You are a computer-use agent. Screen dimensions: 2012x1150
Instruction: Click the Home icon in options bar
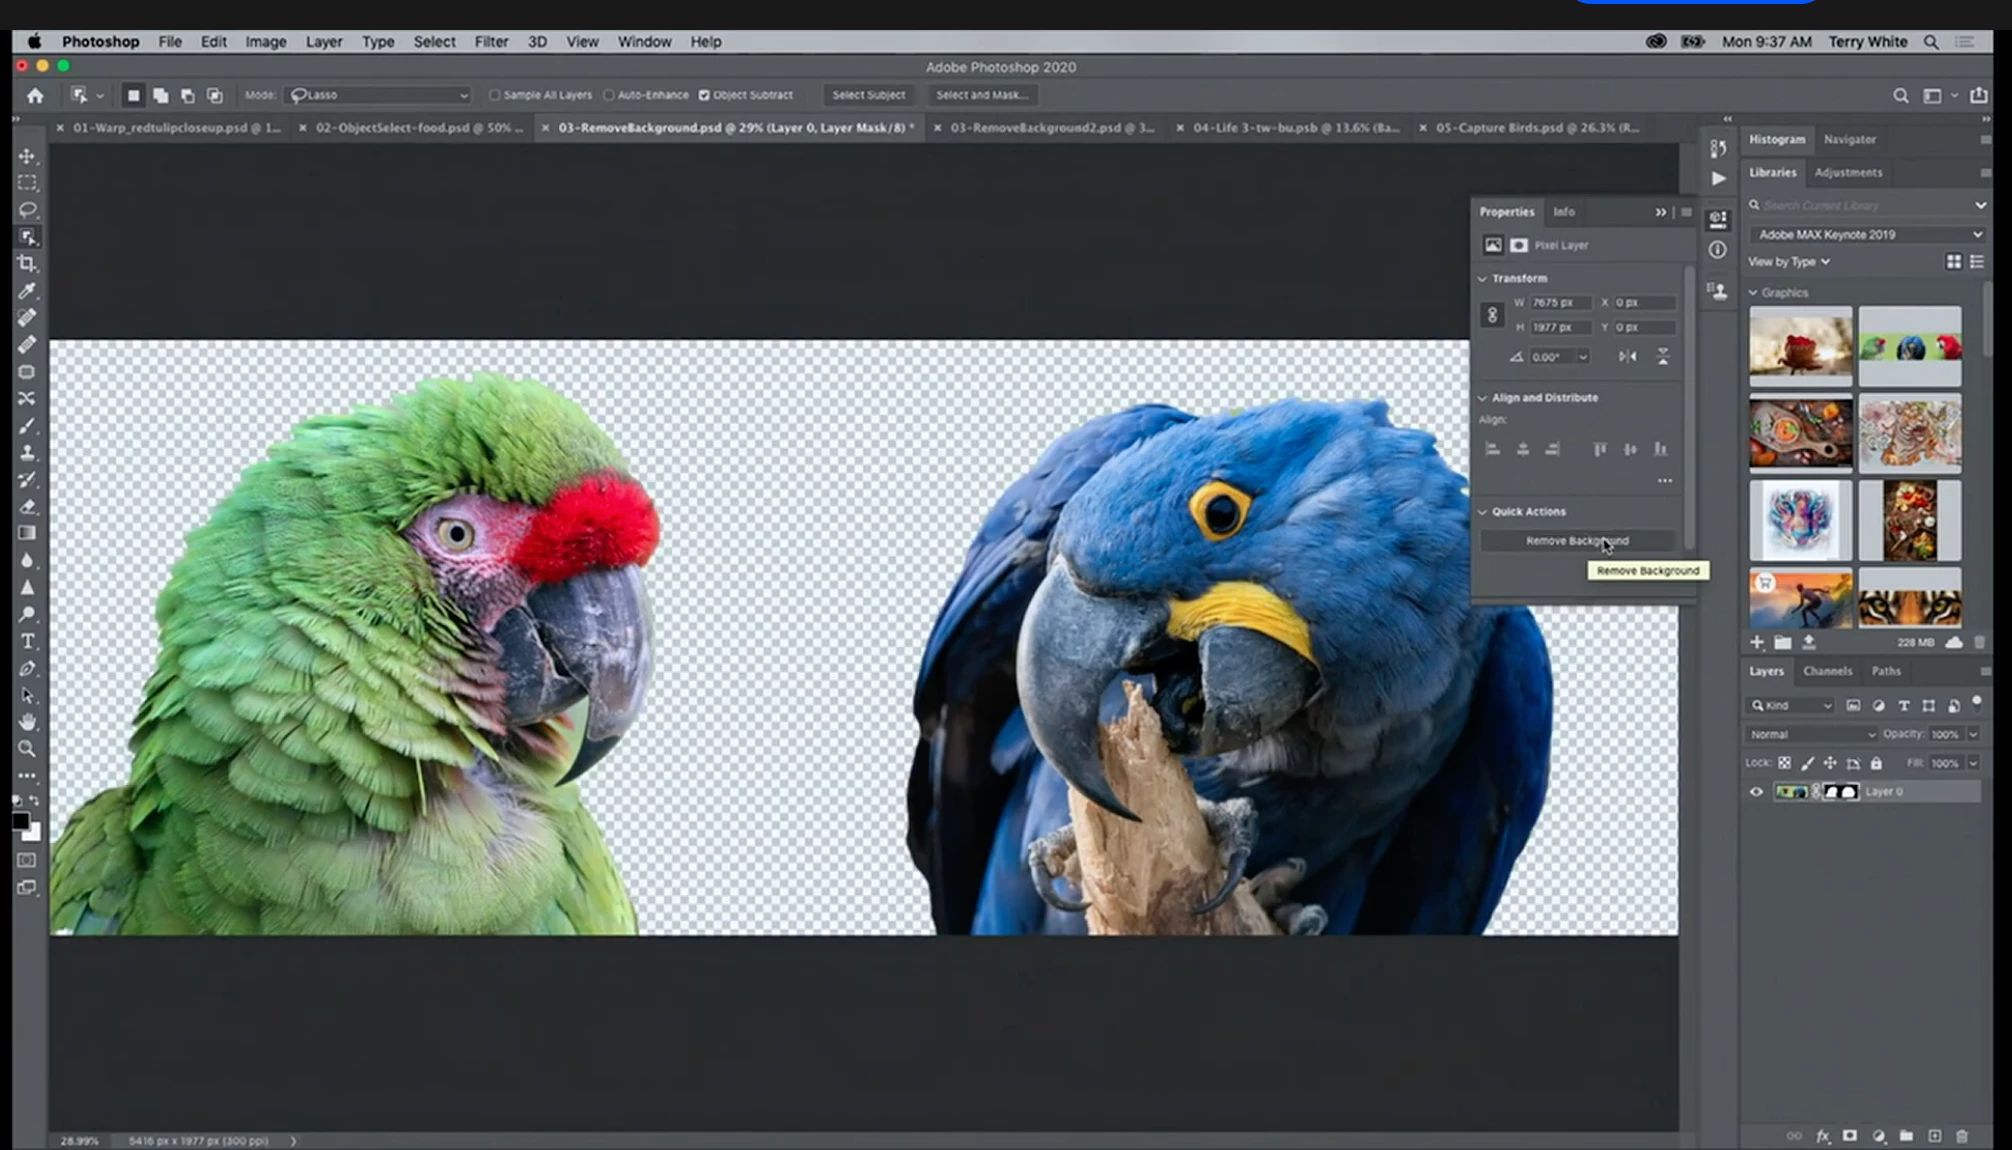(35, 96)
